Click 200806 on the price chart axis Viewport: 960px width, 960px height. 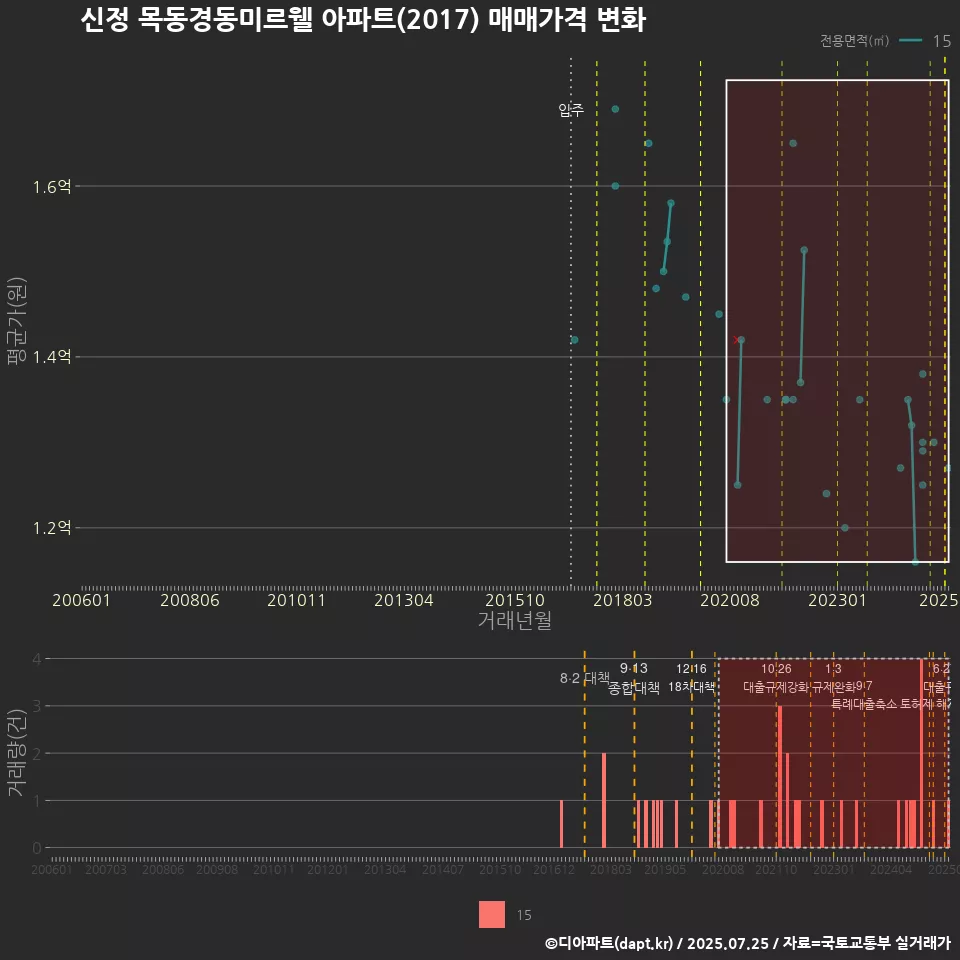190,600
